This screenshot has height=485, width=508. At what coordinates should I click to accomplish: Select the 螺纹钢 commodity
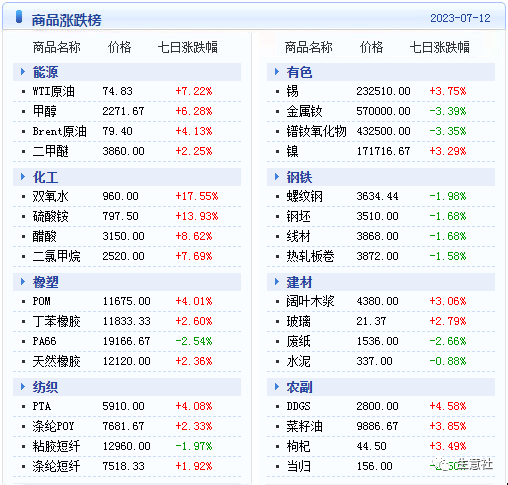coord(304,196)
